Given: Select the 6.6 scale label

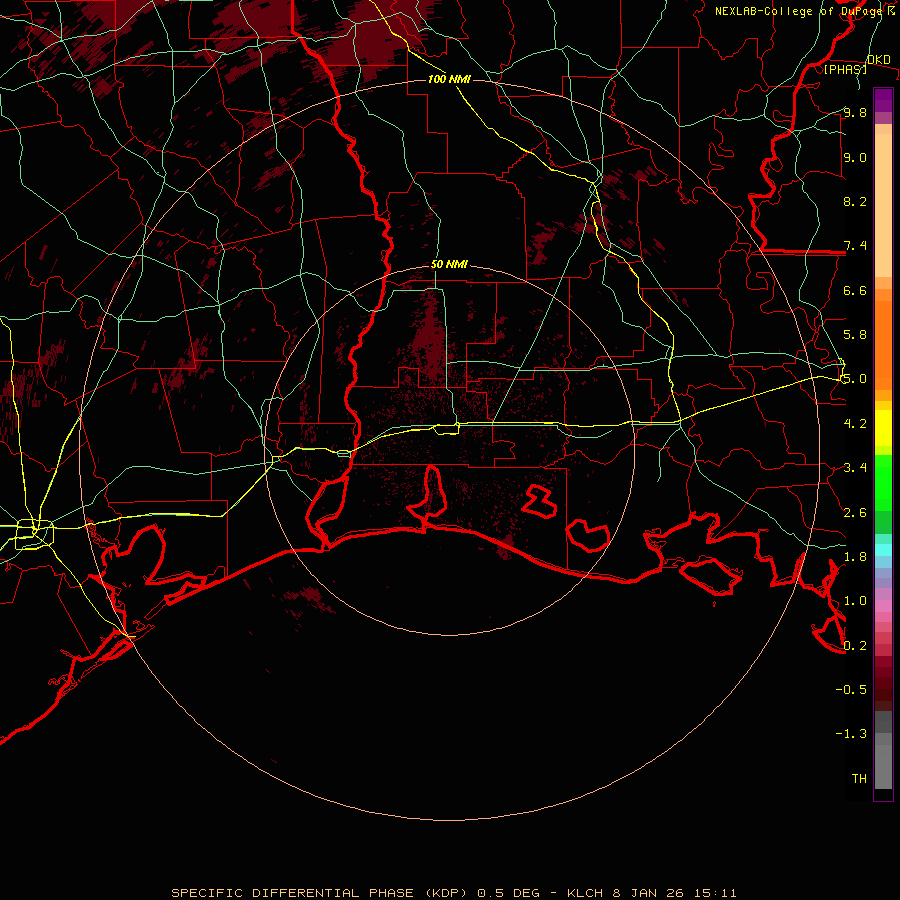Looking at the screenshot, I should (x=855, y=290).
